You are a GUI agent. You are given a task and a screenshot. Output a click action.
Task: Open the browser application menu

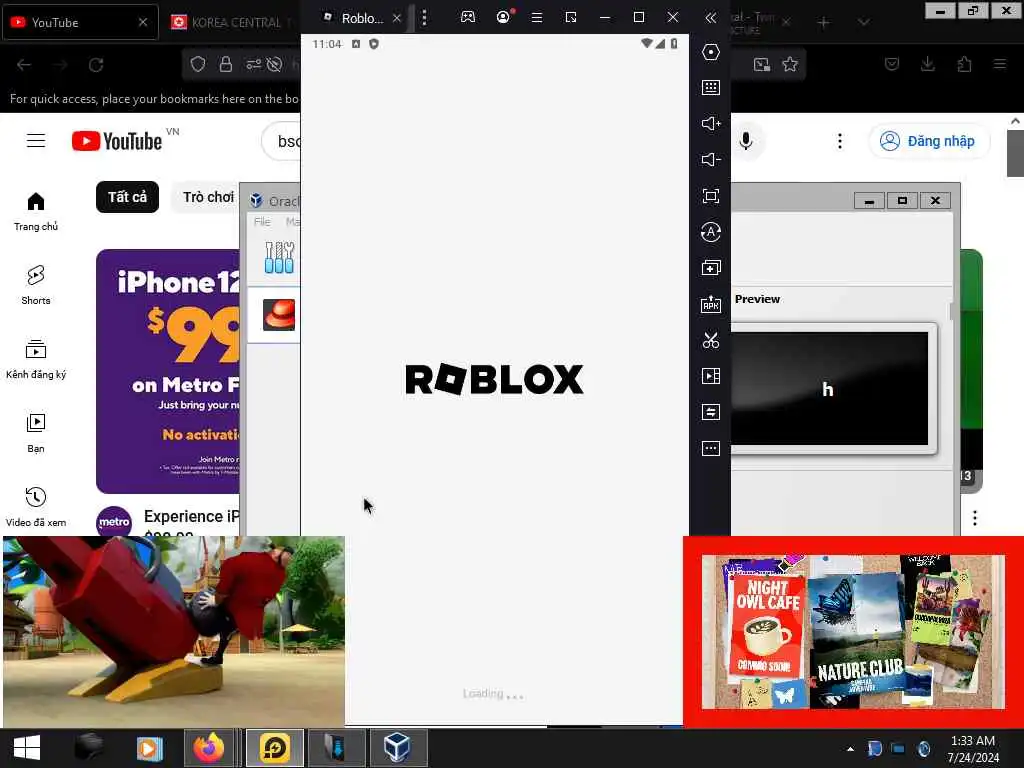(1000, 64)
